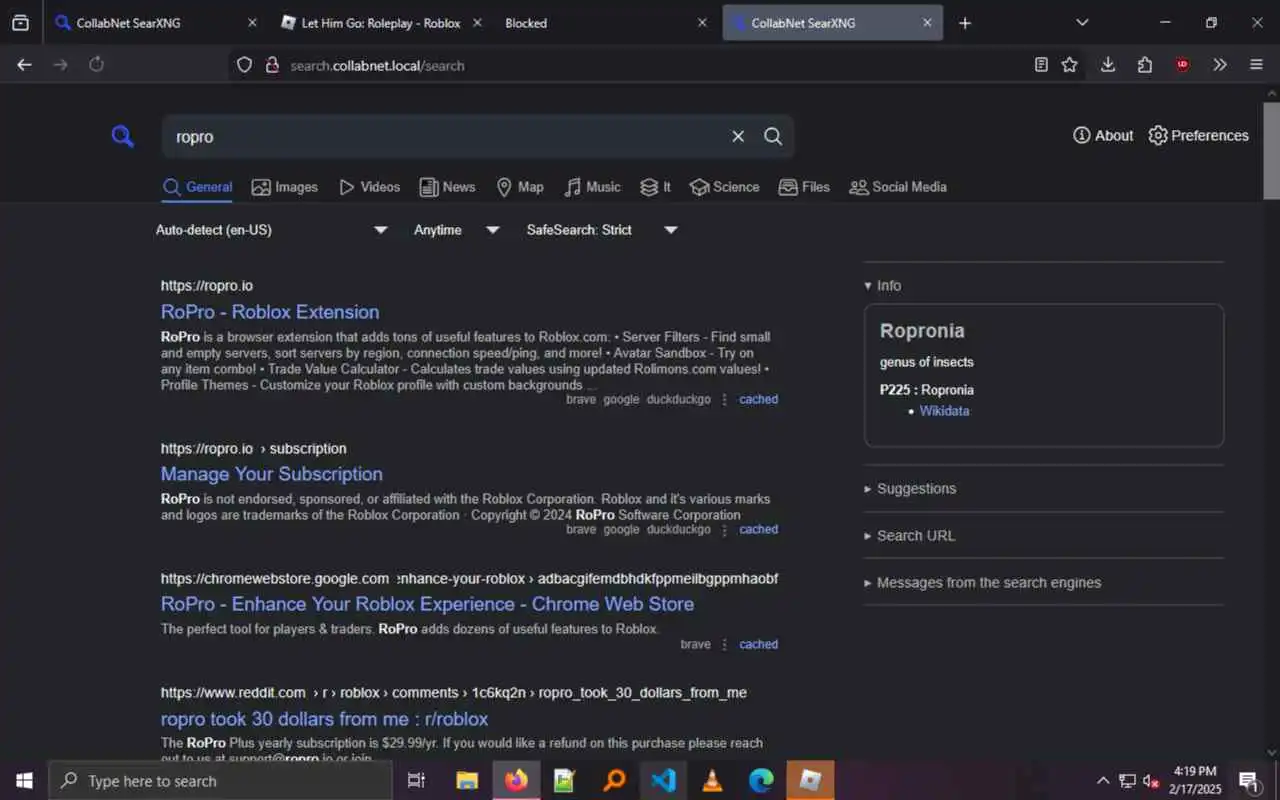Open cached link of RoPro Roblox Extension result
The height and width of the screenshot is (800, 1280).
(758, 399)
